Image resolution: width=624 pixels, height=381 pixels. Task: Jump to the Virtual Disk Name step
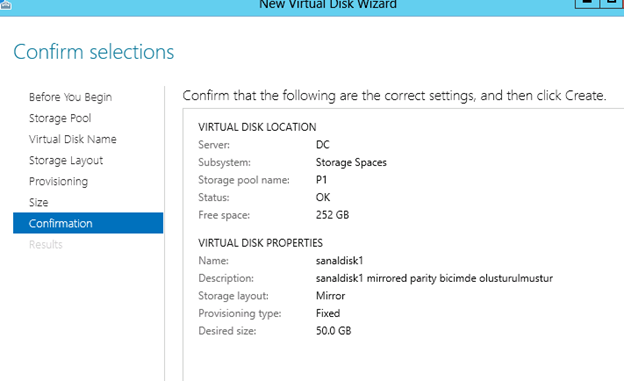click(73, 139)
